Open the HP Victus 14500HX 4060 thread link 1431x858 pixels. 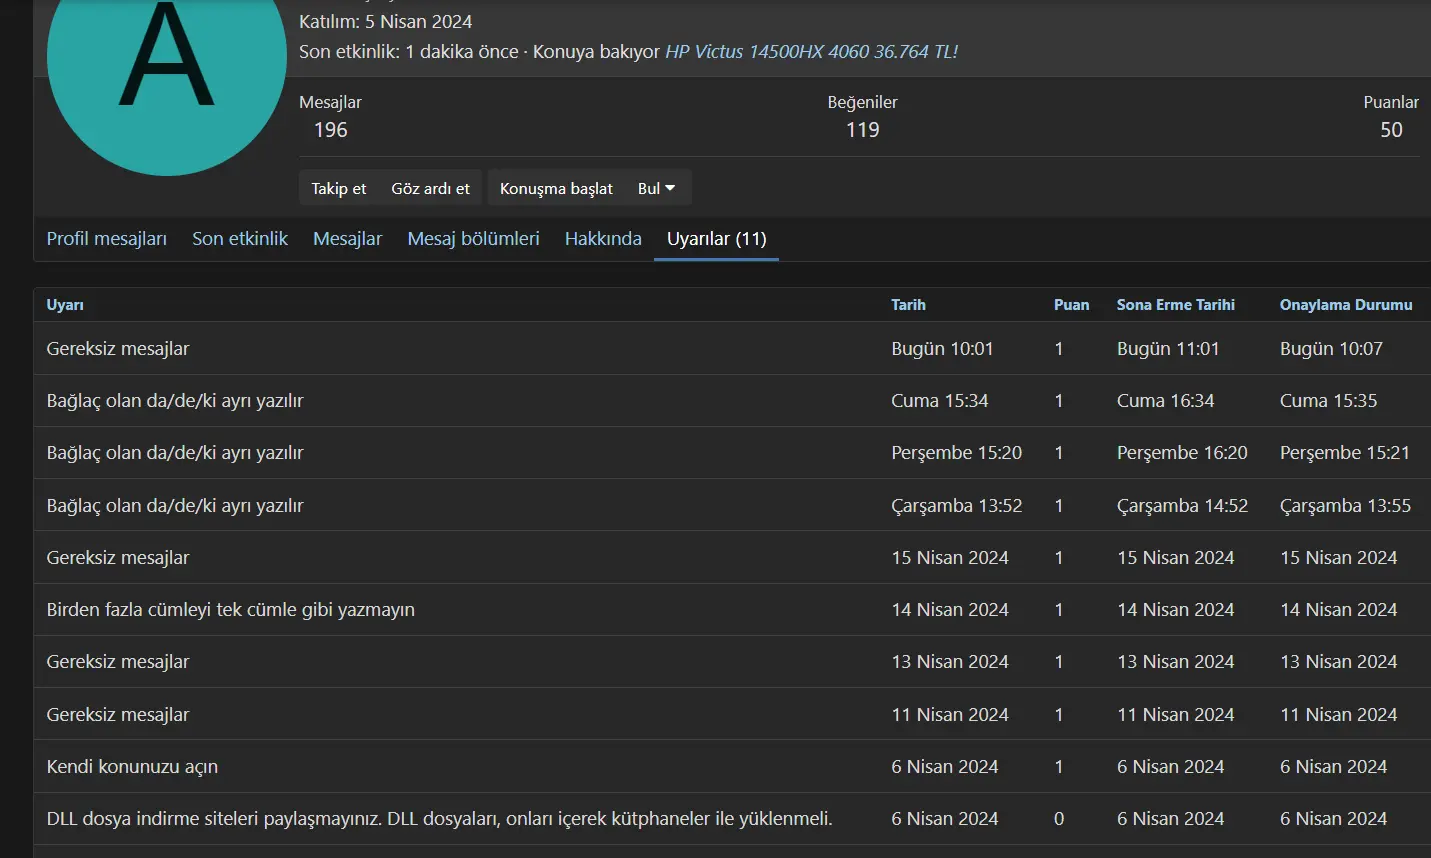(811, 52)
